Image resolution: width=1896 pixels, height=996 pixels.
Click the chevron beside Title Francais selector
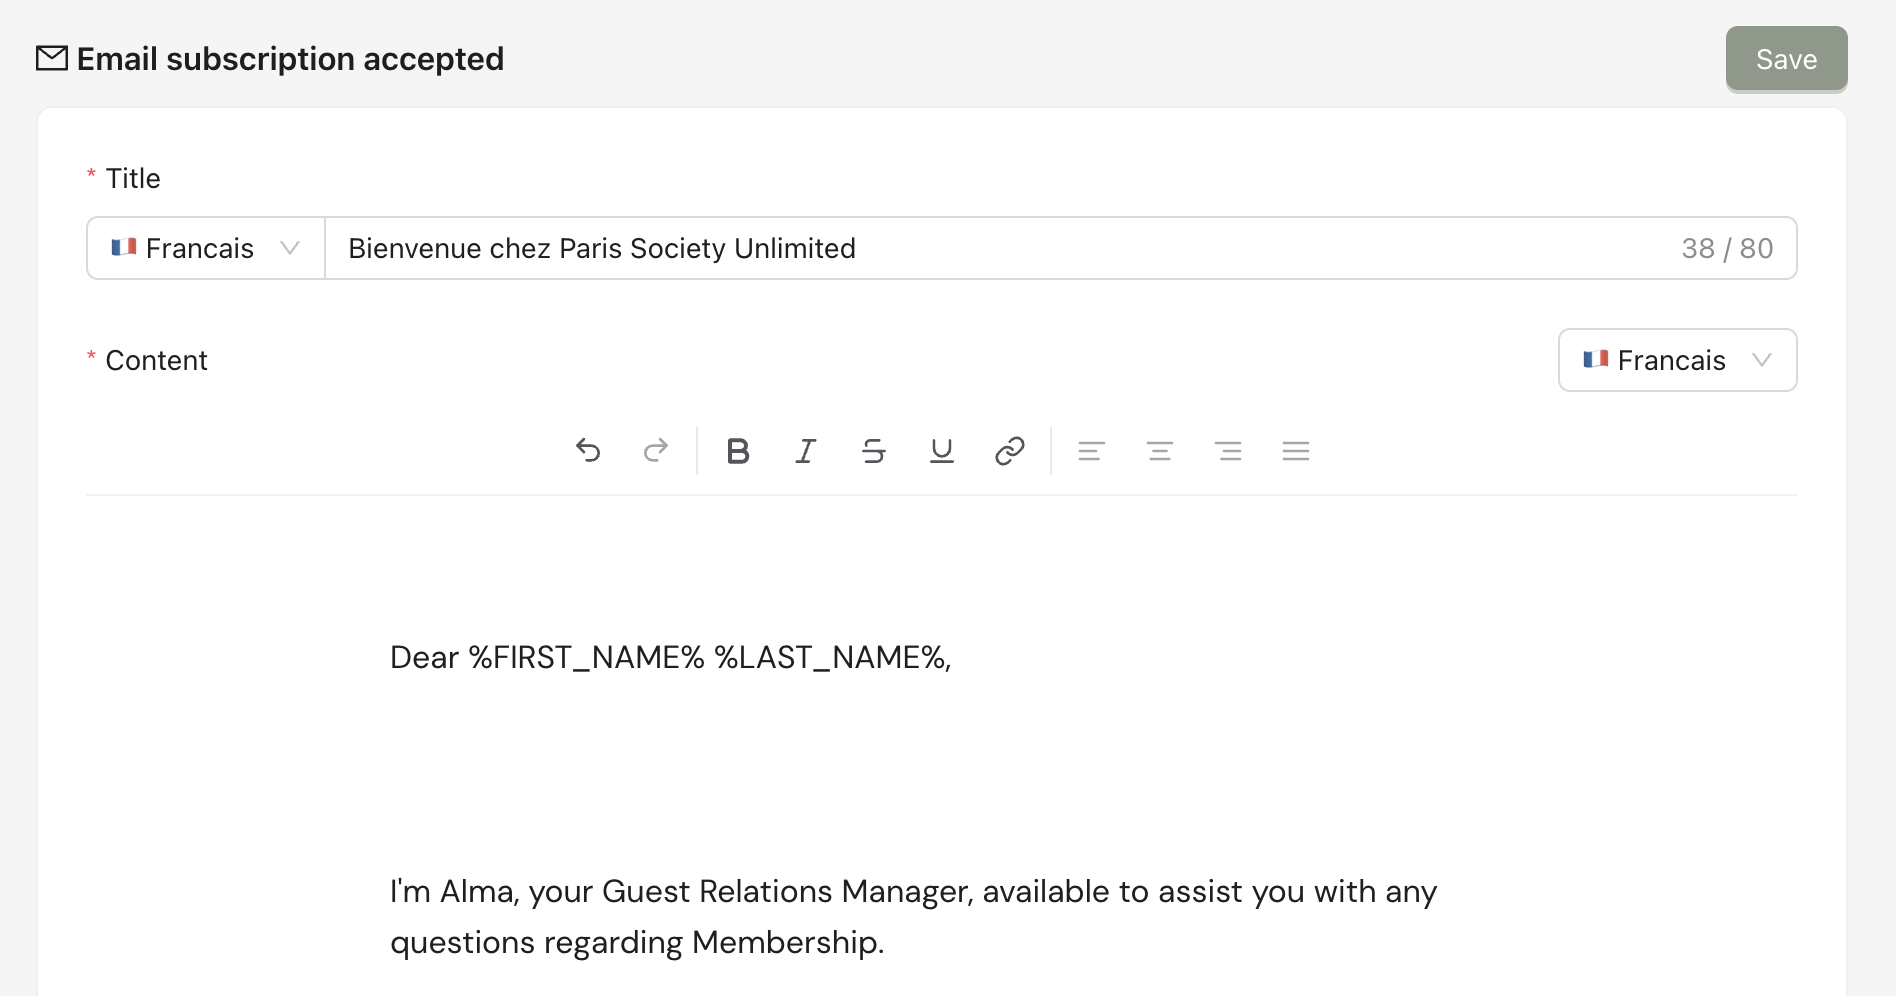coord(290,248)
